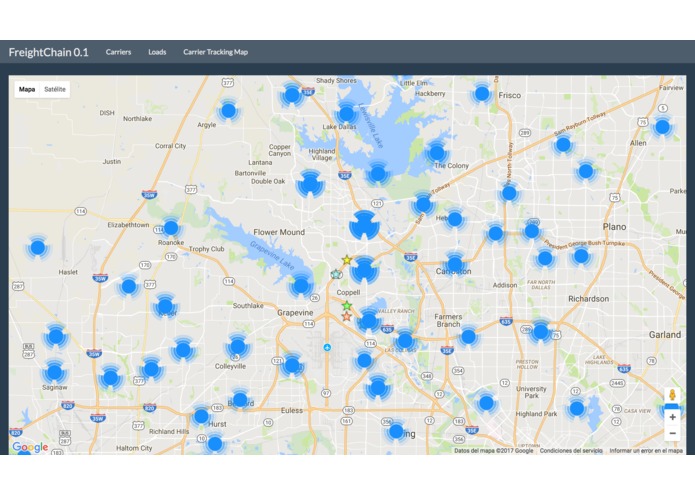Click the Garland city label
695x494 pixels.
coord(665,335)
